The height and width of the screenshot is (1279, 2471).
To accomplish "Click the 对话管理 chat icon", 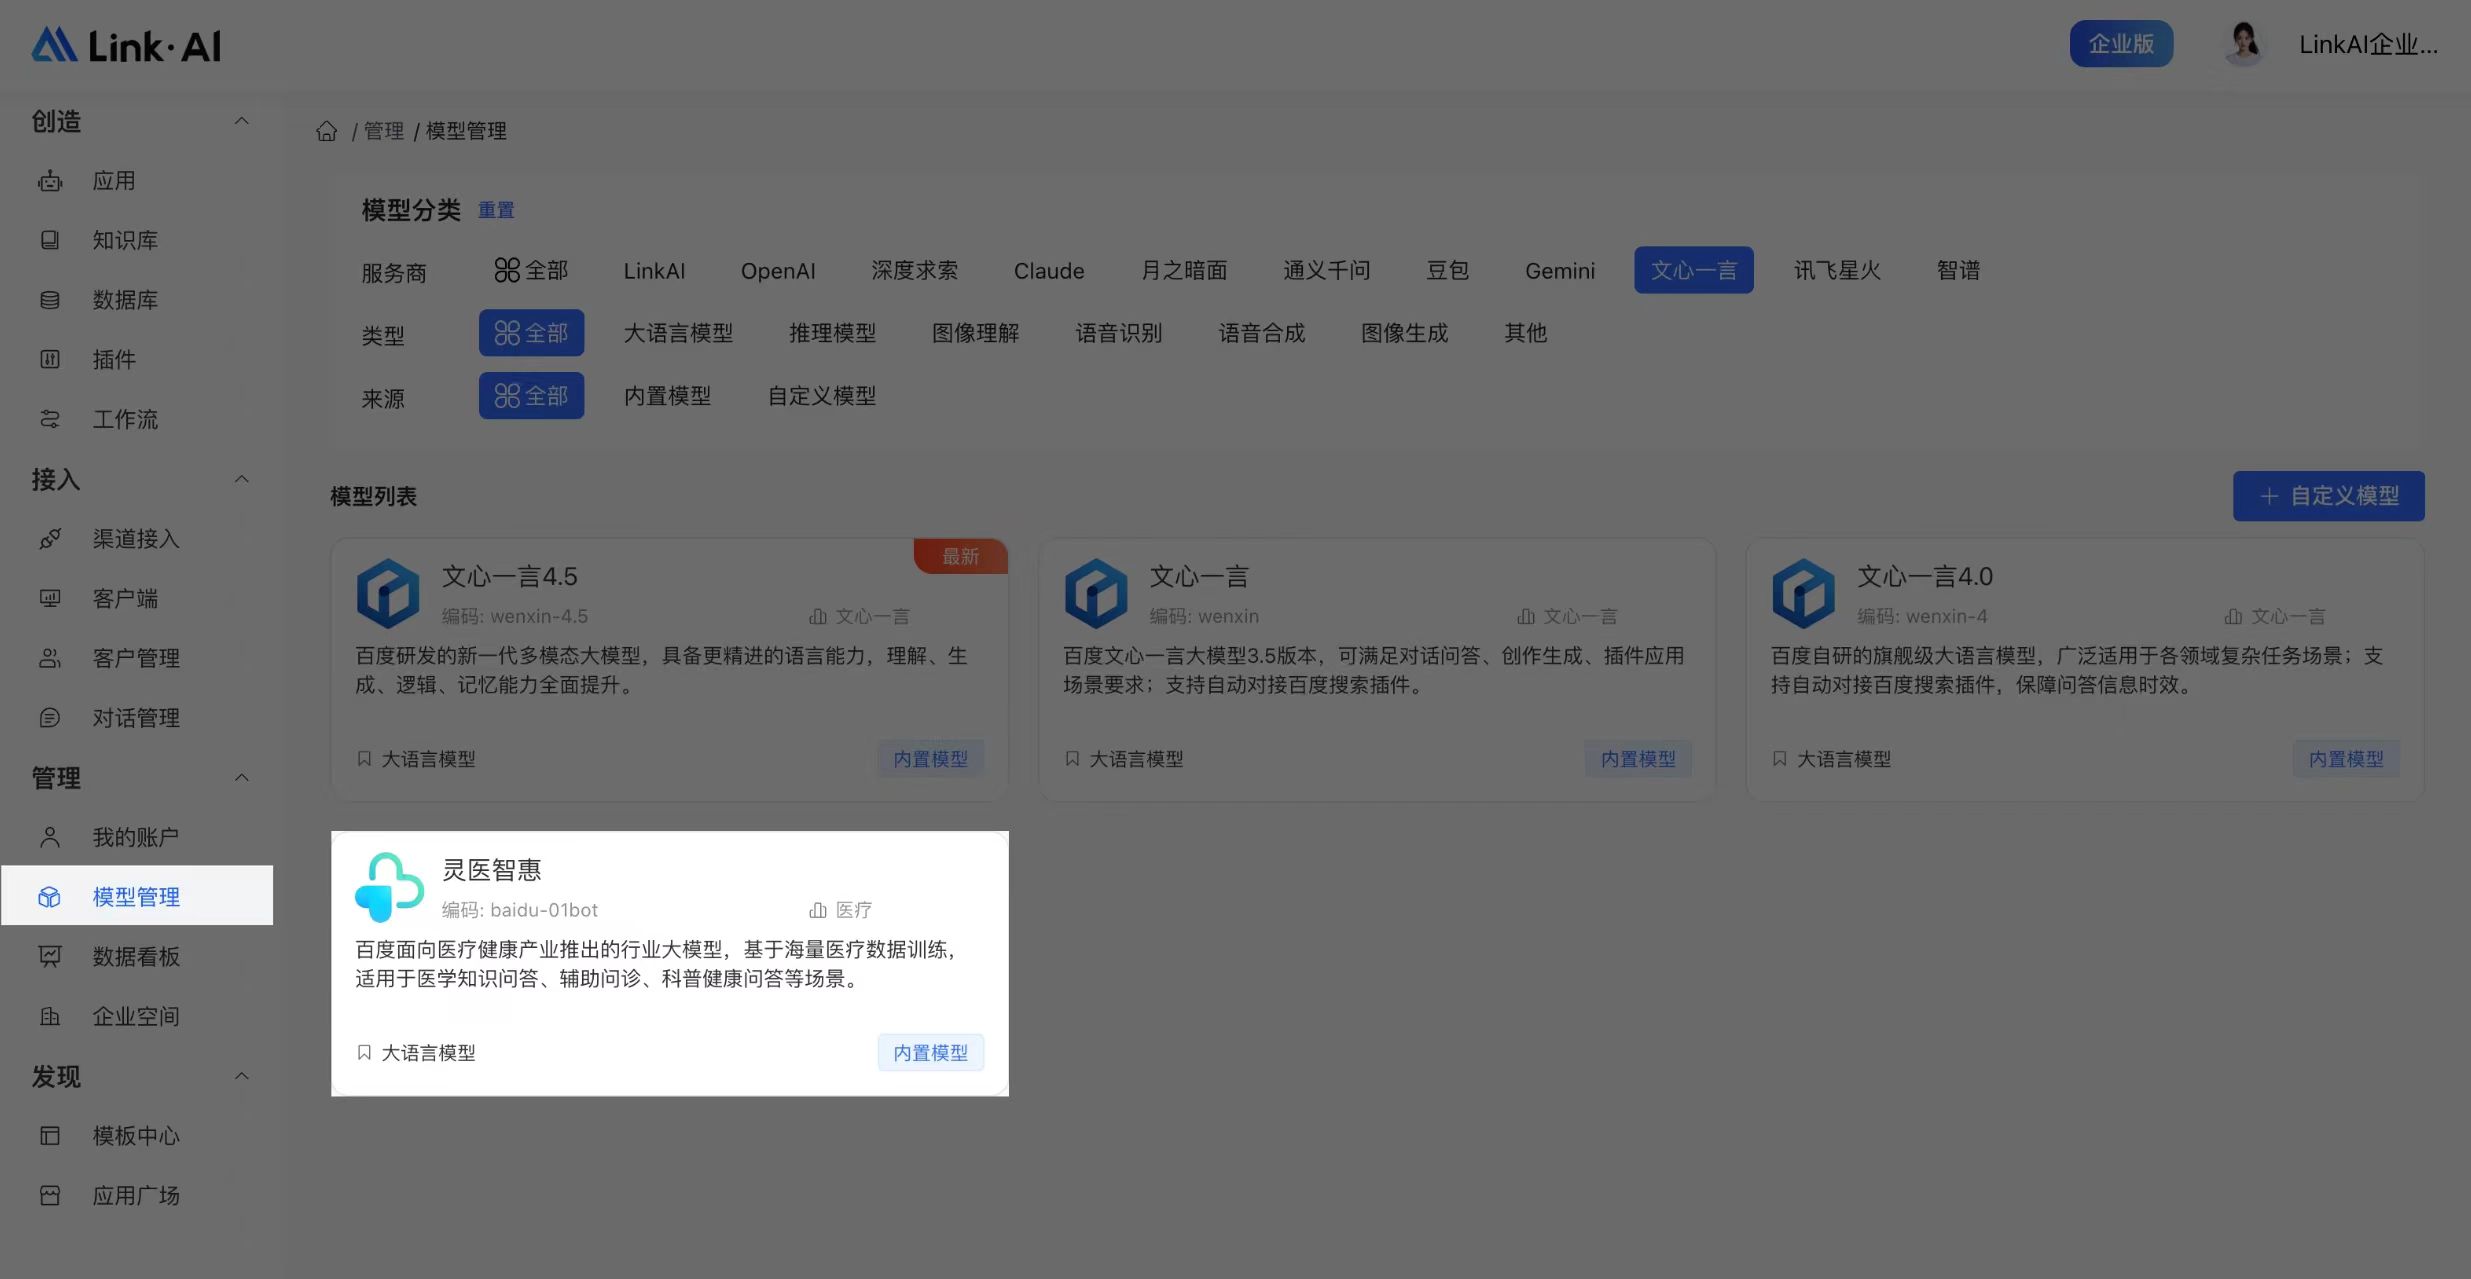I will 50,718.
